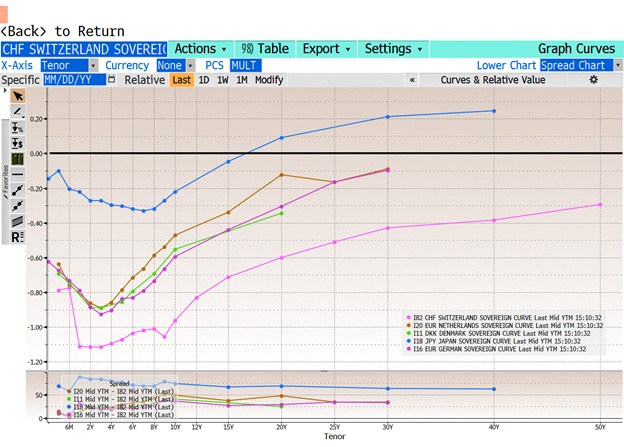Click I16 Mid YTM spread legend entry
This screenshot has width=624, height=447.
[x=120, y=415]
